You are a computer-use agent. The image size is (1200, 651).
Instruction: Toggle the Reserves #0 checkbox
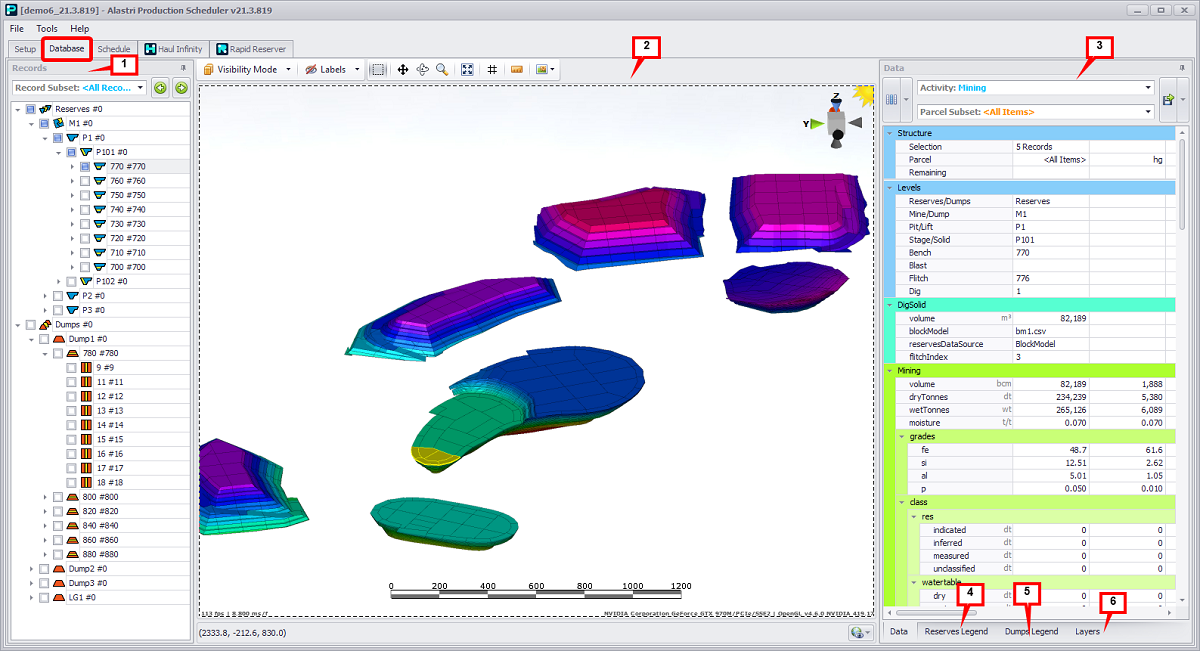(x=31, y=109)
